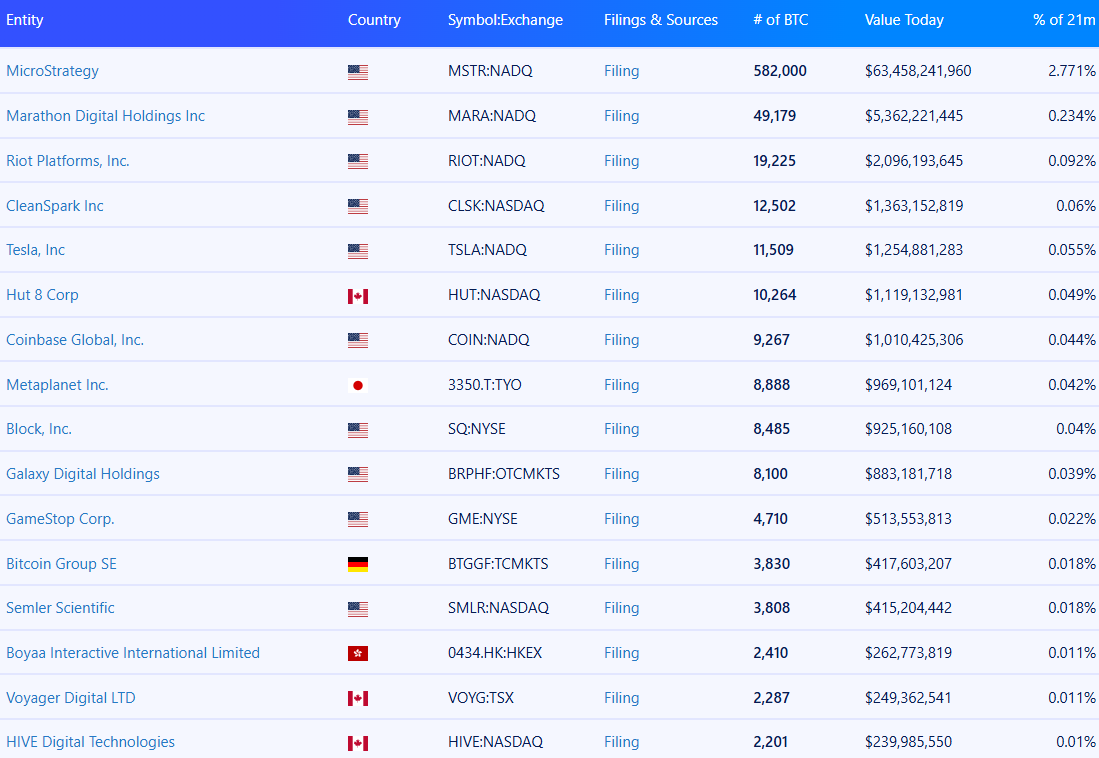1099x758 pixels.
Task: Open the Hut 8 Corp link
Action: (x=42, y=295)
